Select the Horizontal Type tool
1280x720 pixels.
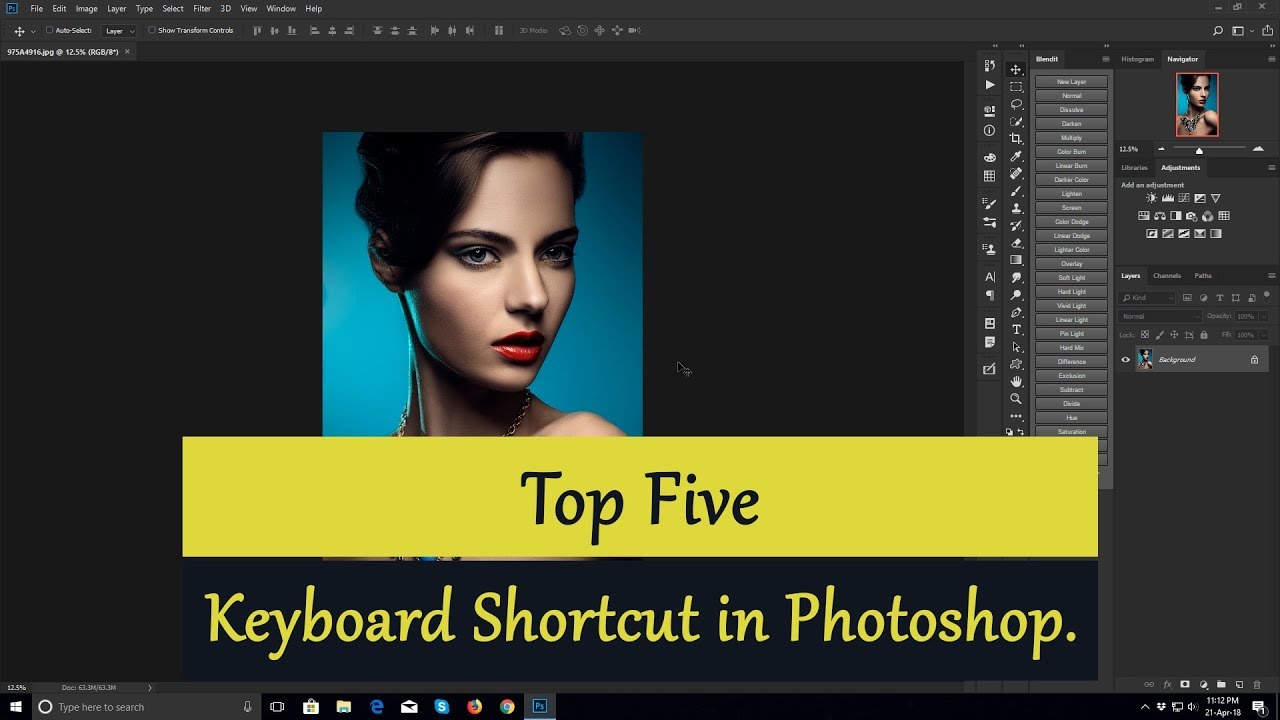1016,329
